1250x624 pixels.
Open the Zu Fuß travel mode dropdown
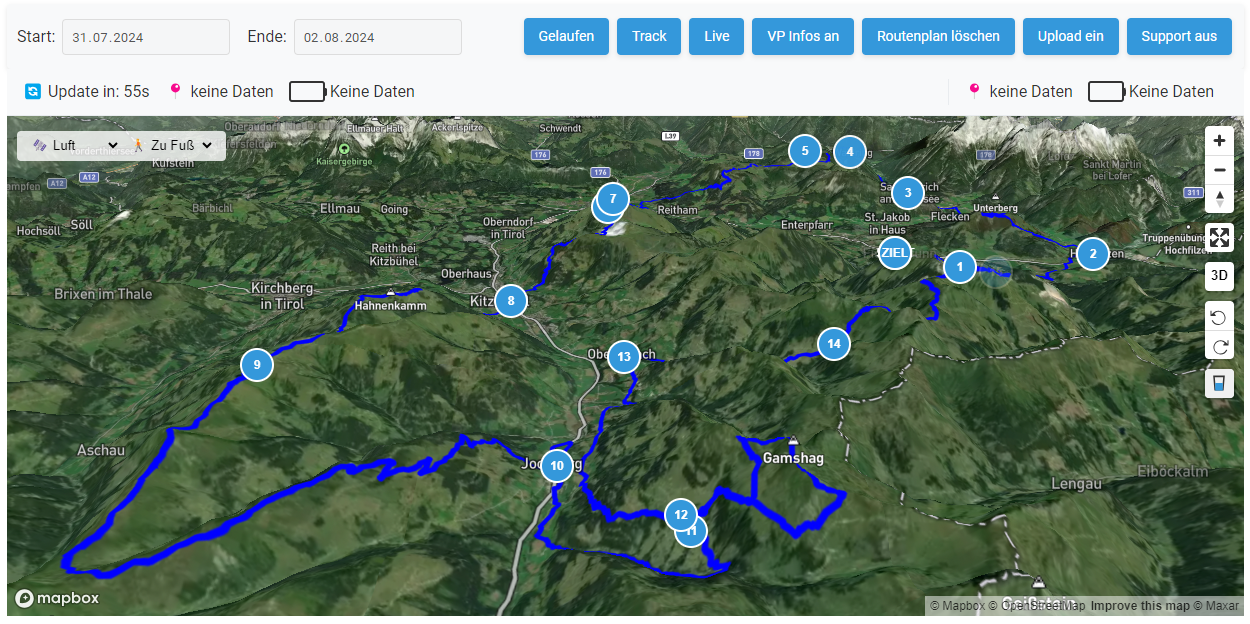pyautogui.click(x=173, y=146)
